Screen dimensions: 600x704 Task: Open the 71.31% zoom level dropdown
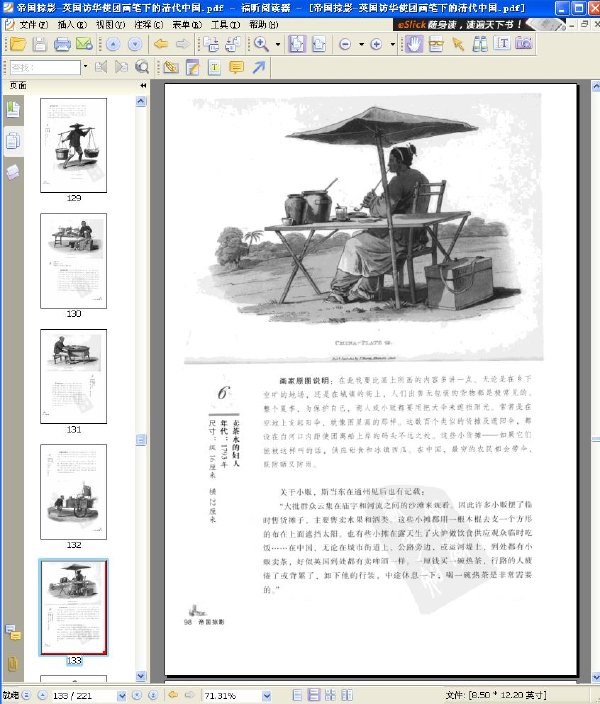[x=267, y=695]
